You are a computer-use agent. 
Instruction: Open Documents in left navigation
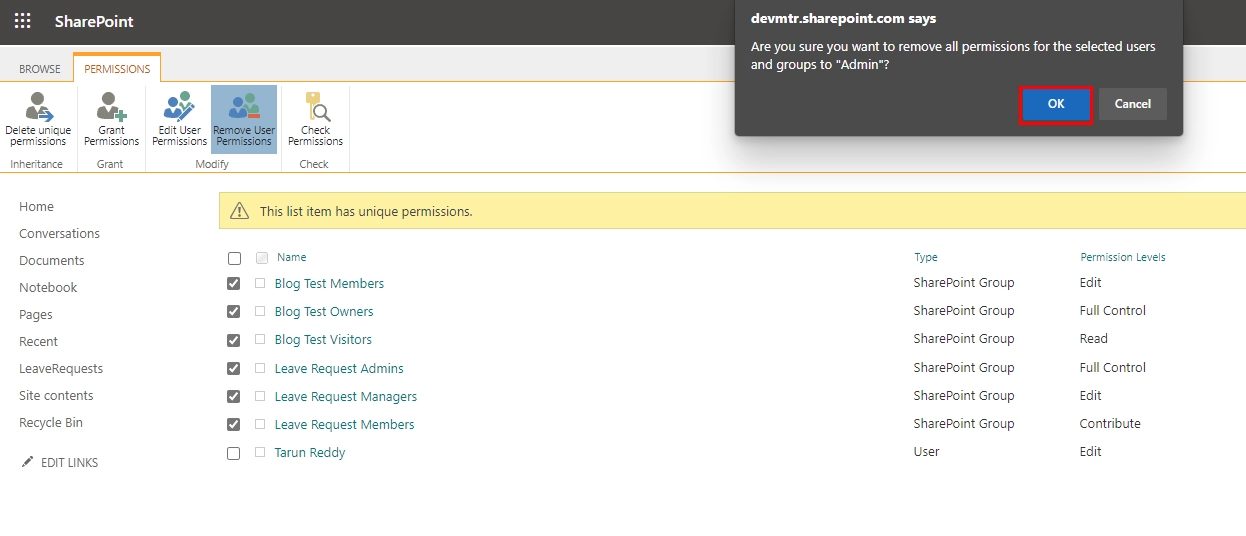pyautogui.click(x=52, y=261)
